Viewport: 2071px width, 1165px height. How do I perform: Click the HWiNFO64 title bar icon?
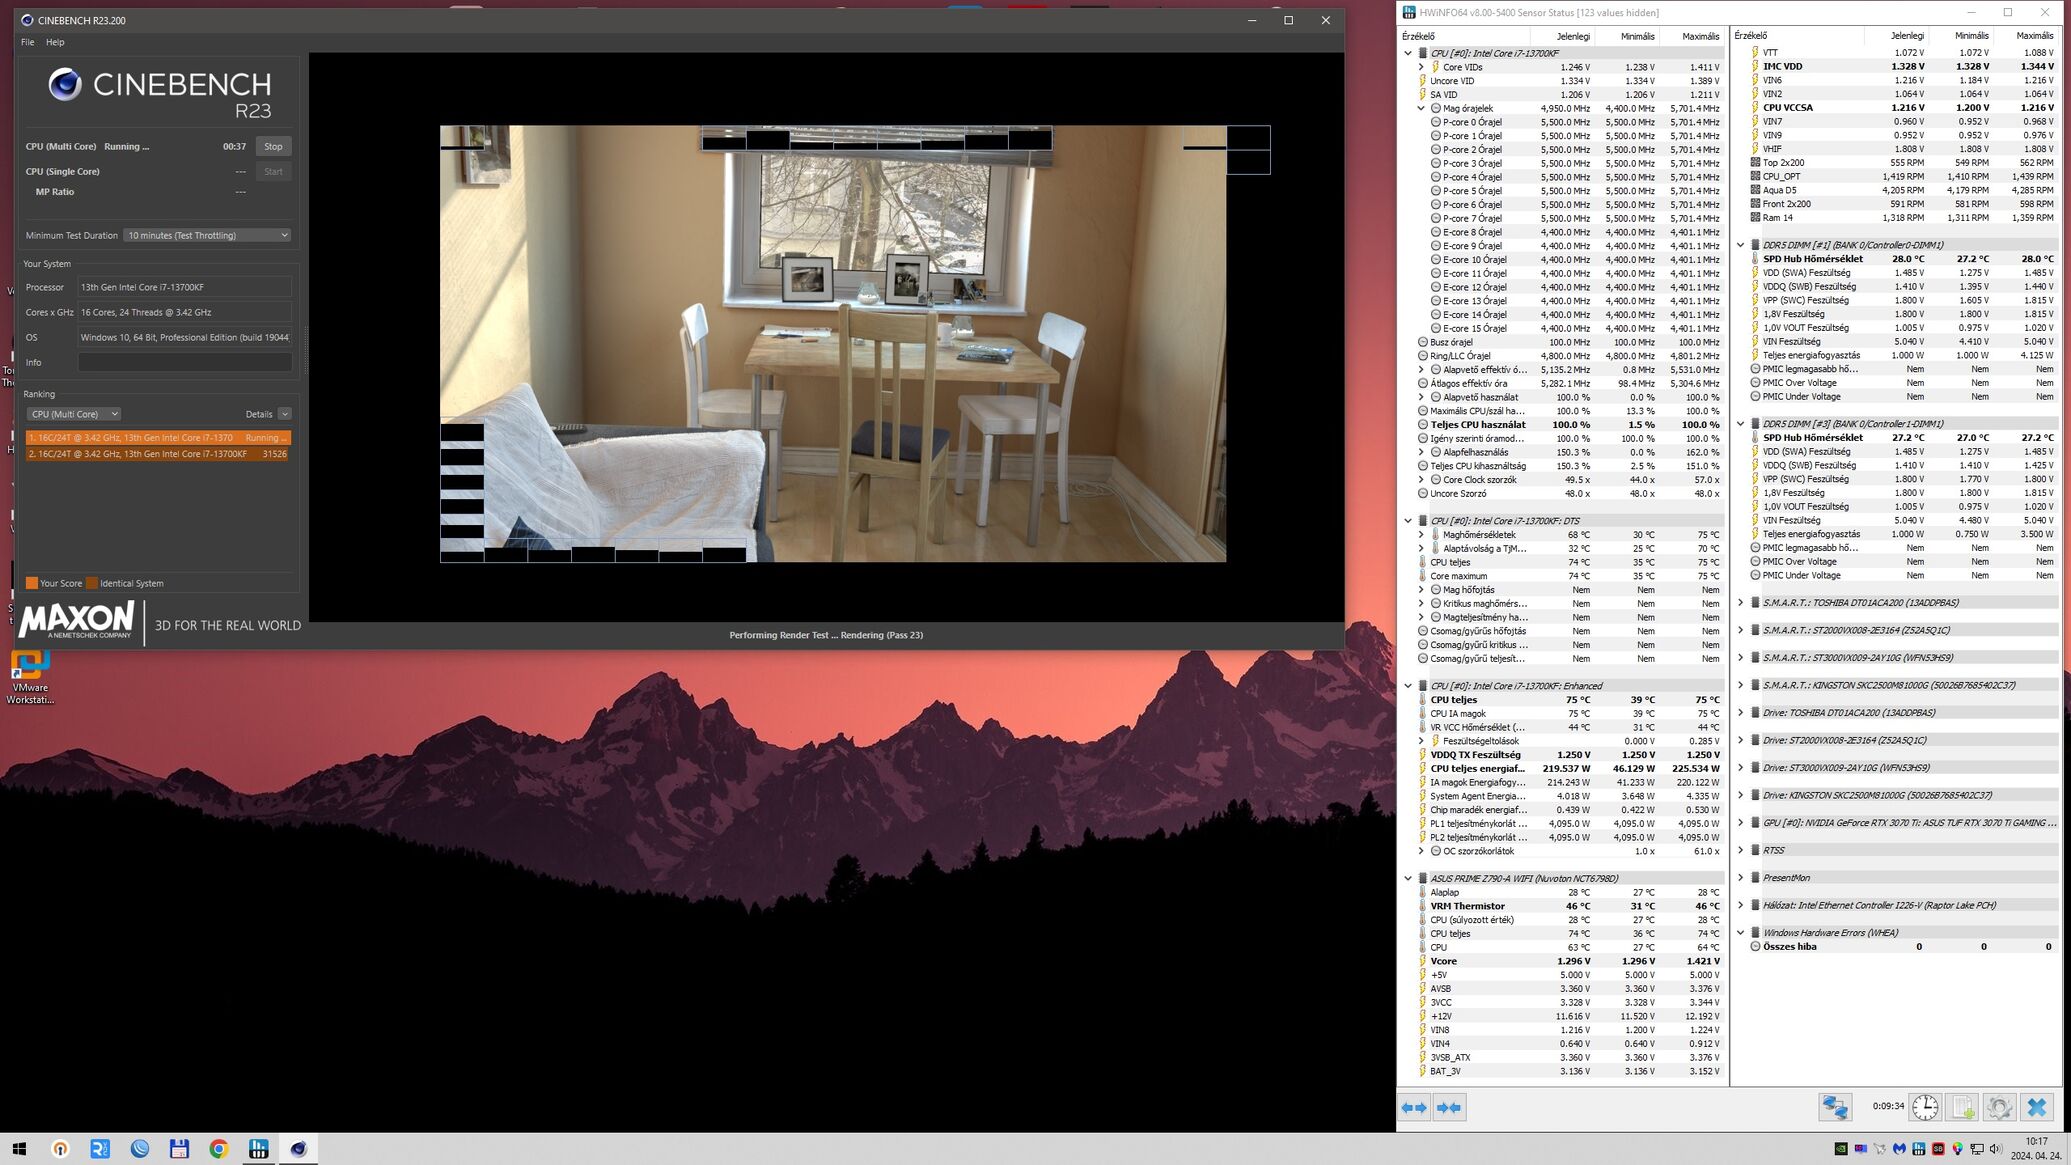click(x=1410, y=12)
